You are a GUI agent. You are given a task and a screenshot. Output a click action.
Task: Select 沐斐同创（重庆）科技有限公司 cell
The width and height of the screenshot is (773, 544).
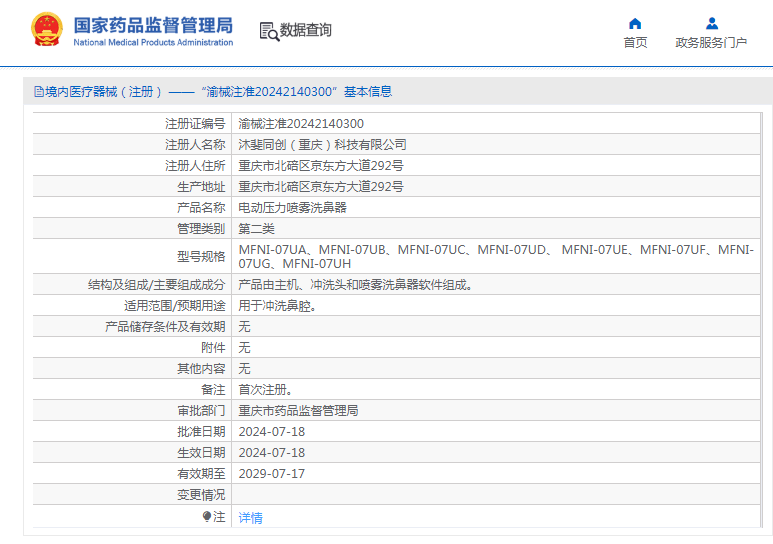tap(322, 145)
